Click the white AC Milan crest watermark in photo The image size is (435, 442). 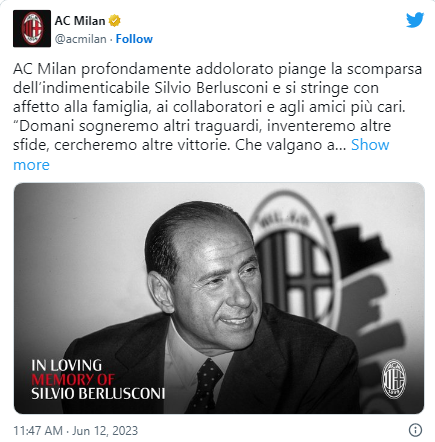[394, 379]
